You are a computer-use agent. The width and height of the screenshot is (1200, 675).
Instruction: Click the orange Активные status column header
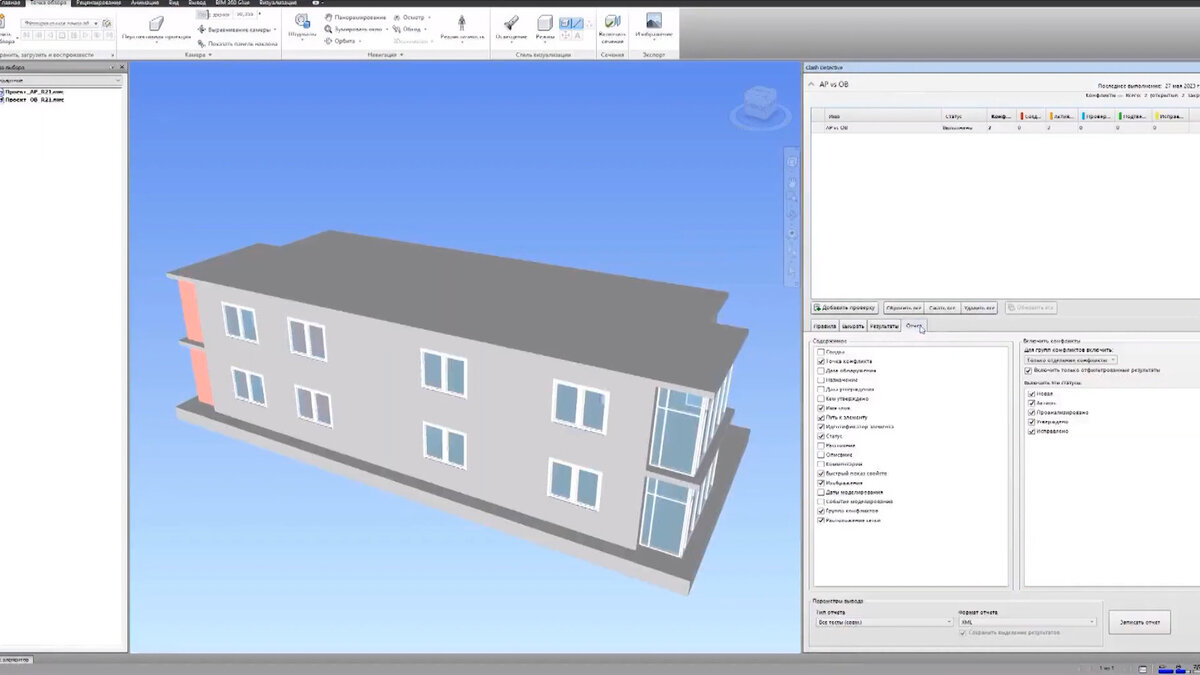tap(1063, 116)
